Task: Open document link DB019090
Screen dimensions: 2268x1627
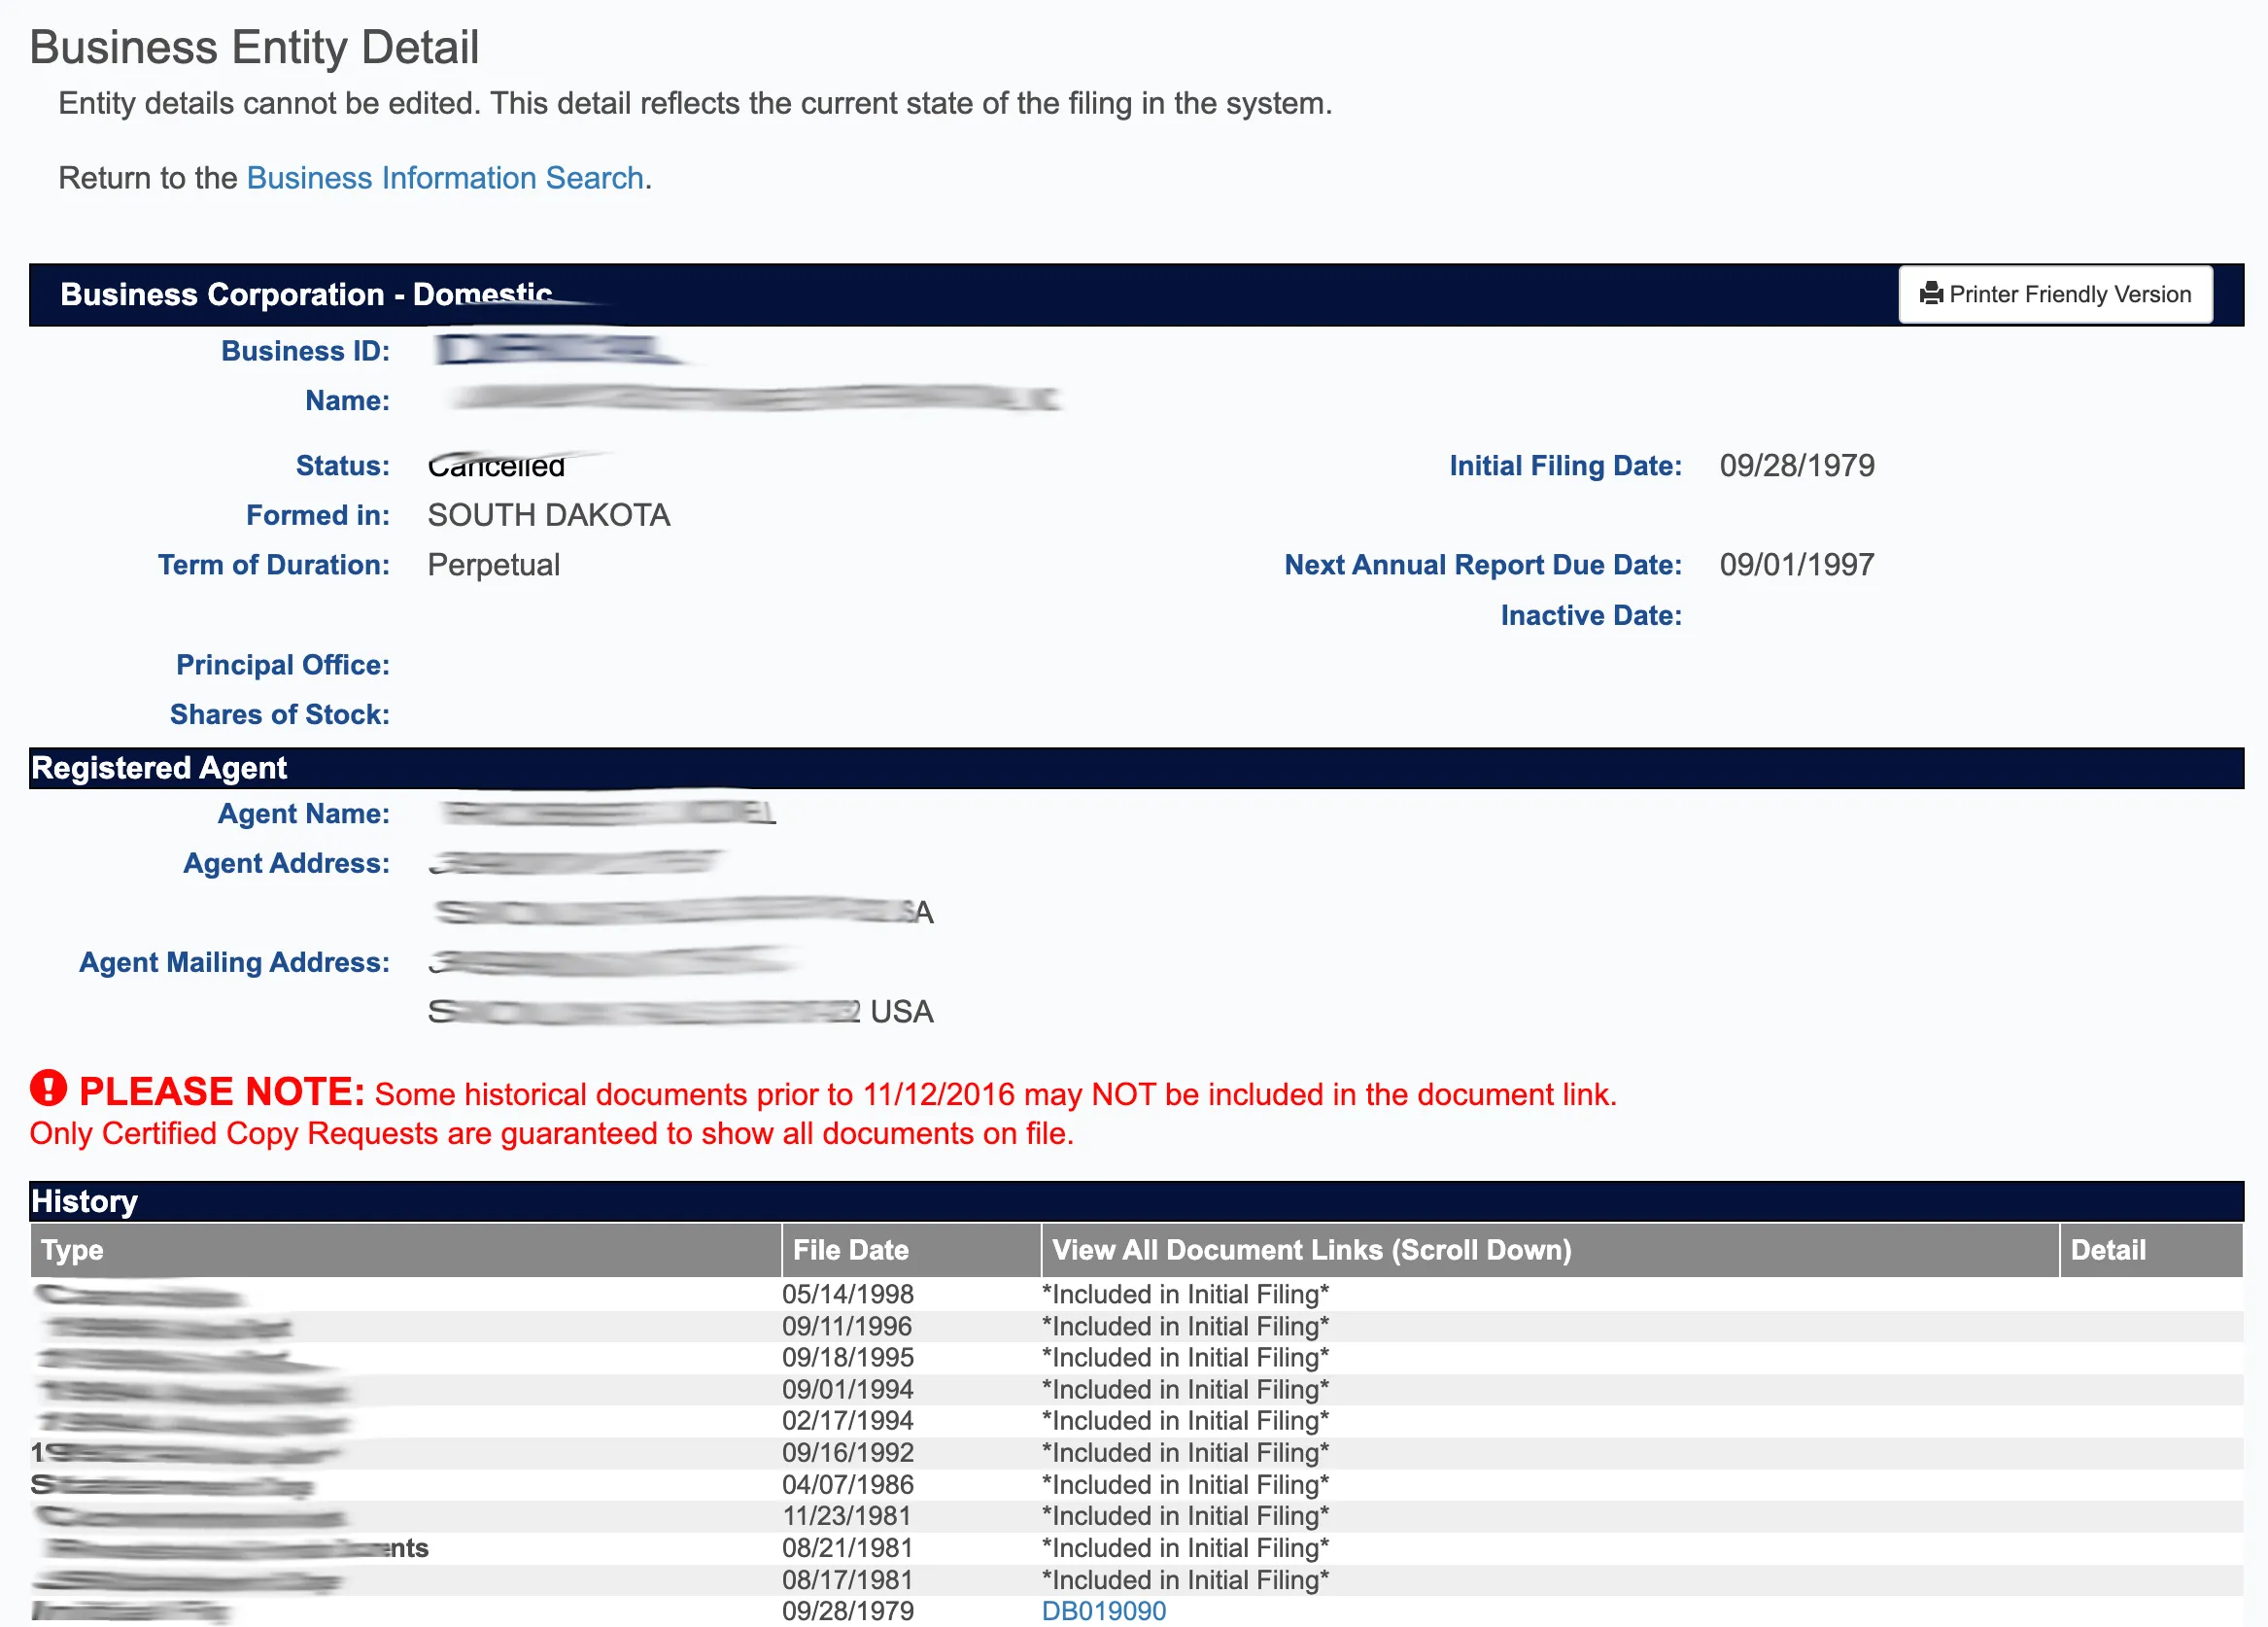Action: pyautogui.click(x=1103, y=1611)
